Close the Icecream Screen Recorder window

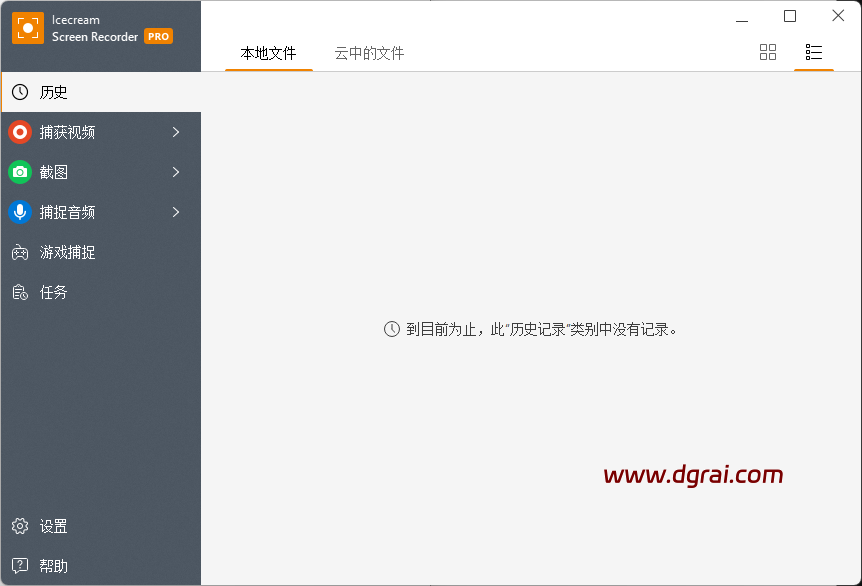838,15
